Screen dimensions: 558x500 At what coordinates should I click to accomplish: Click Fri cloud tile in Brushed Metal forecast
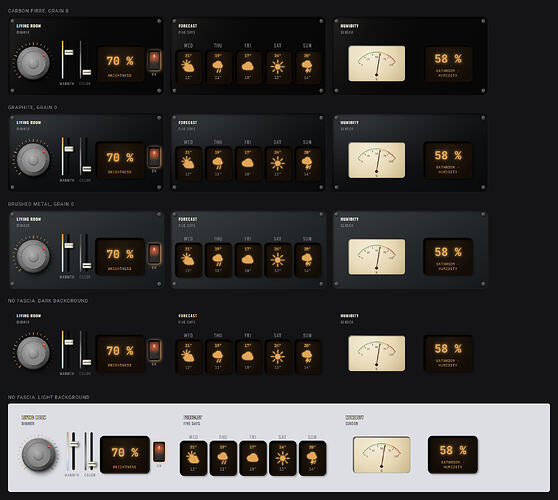[x=248, y=260]
